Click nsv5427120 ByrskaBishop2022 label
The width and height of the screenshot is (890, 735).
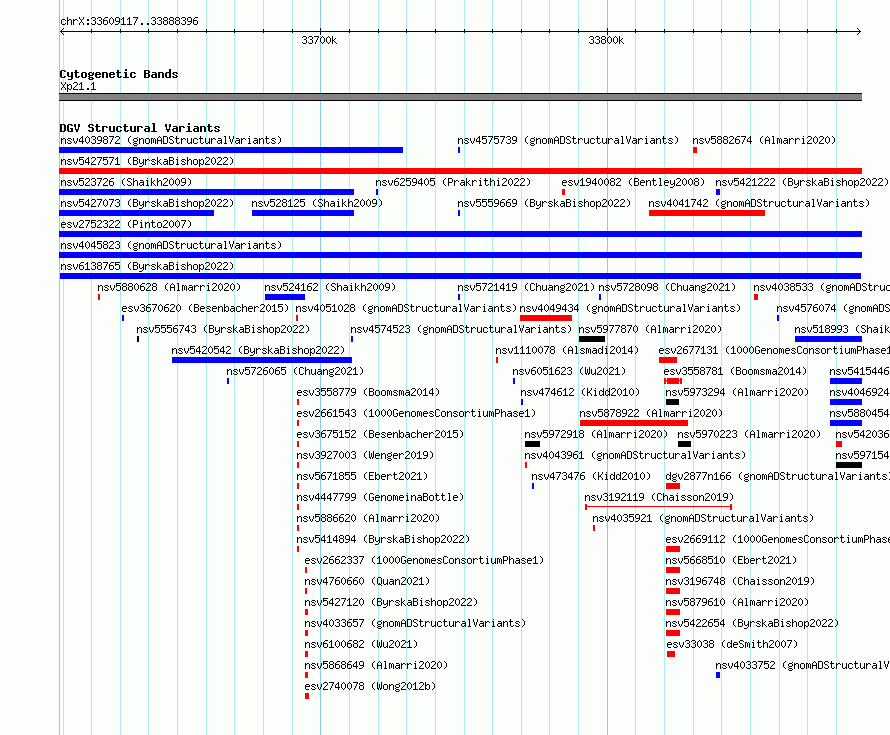(x=391, y=602)
